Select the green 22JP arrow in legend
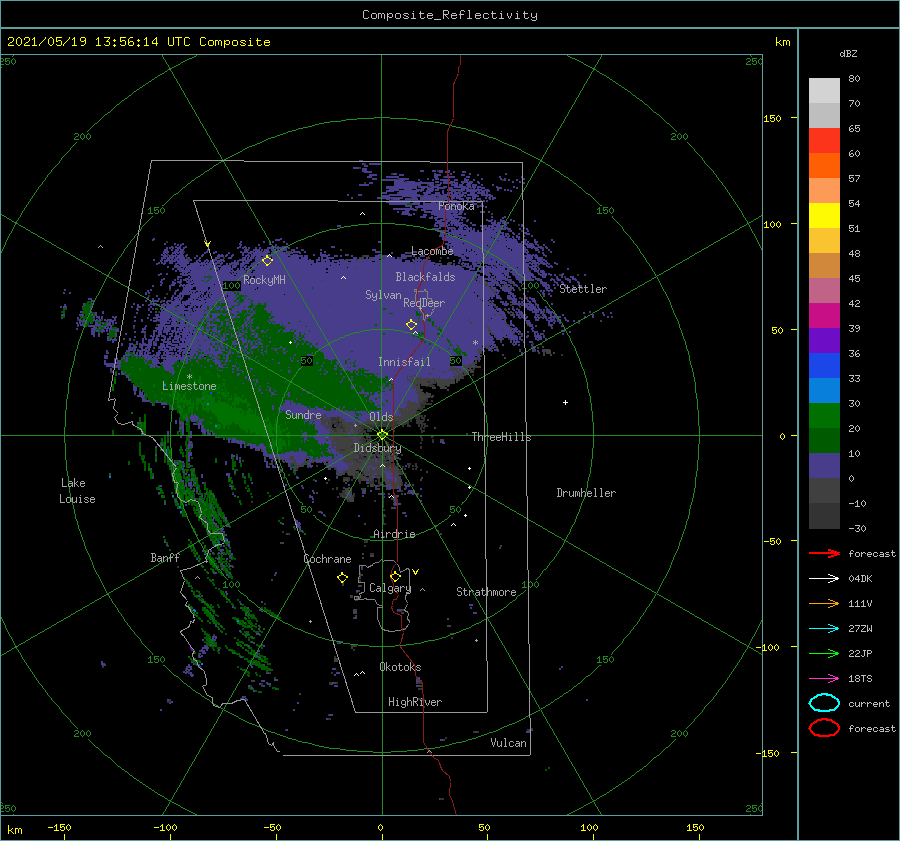The width and height of the screenshot is (900, 841). click(x=824, y=653)
